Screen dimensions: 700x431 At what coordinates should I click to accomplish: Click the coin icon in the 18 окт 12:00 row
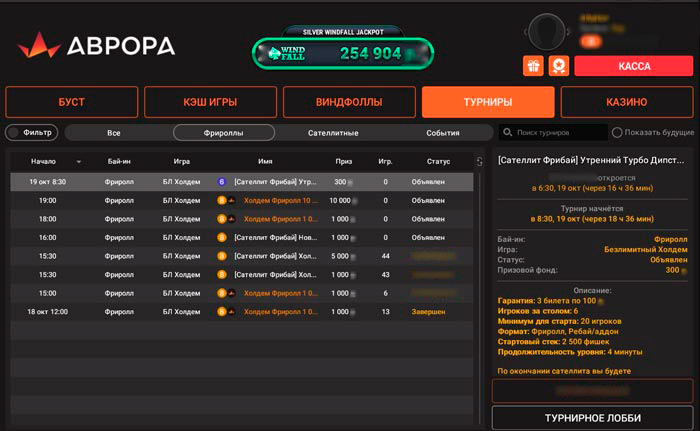tap(221, 312)
